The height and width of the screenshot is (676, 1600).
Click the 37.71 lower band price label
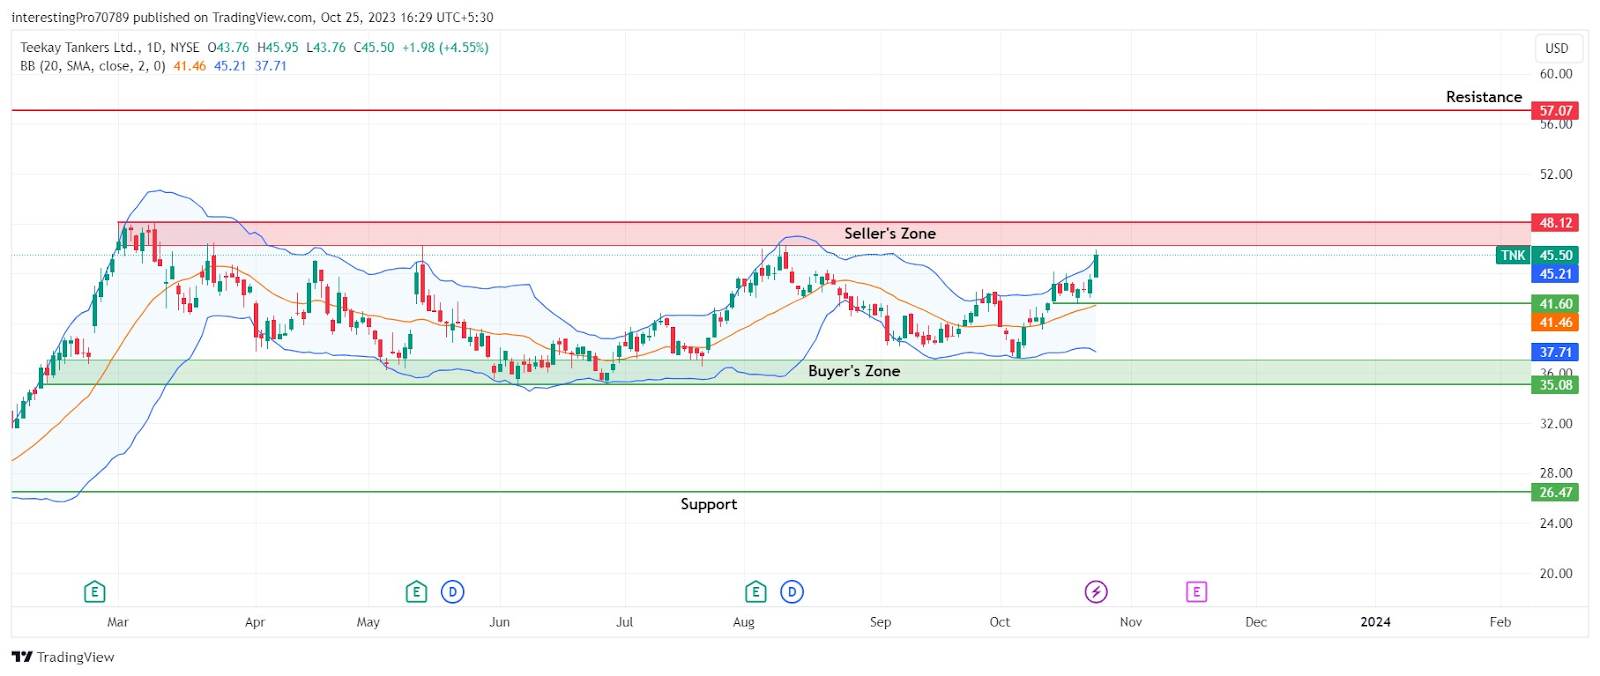(x=1555, y=352)
